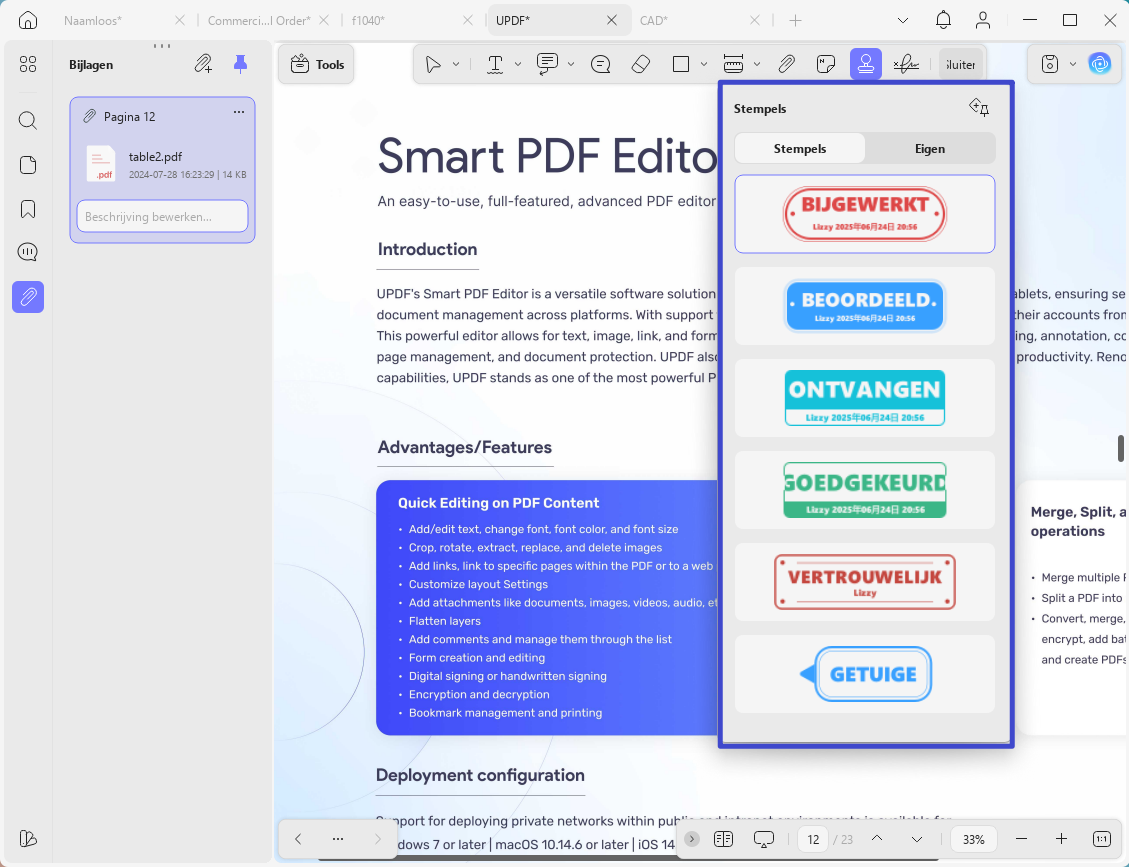The width and height of the screenshot is (1129, 867).
Task: Click the page number field showing 12
Action: coord(814,839)
